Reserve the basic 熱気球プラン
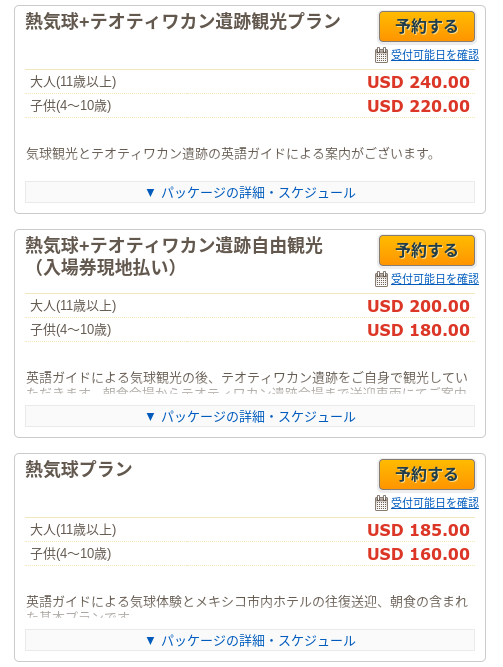 (427, 474)
